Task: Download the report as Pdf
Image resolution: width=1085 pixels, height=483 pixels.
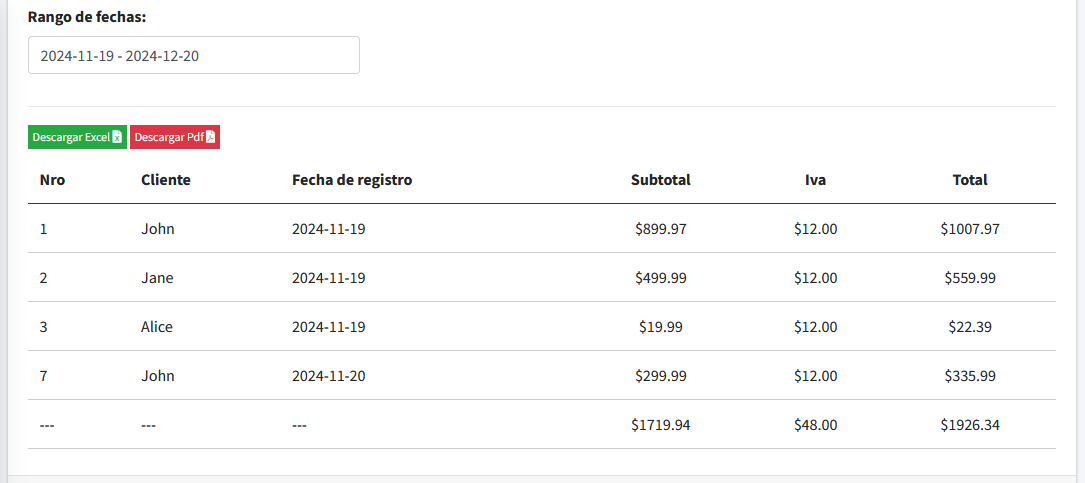Action: click(x=175, y=137)
